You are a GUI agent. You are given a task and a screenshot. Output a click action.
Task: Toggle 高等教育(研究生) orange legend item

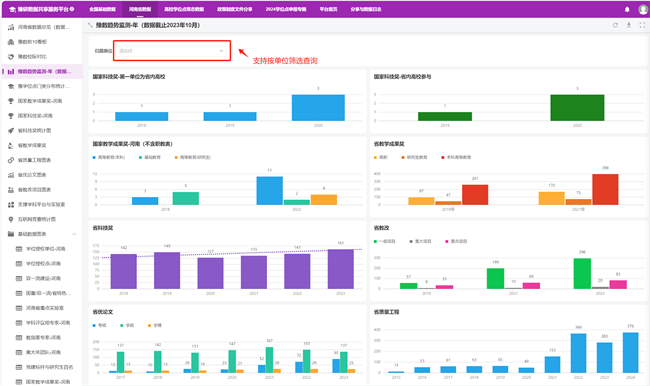tap(193, 158)
